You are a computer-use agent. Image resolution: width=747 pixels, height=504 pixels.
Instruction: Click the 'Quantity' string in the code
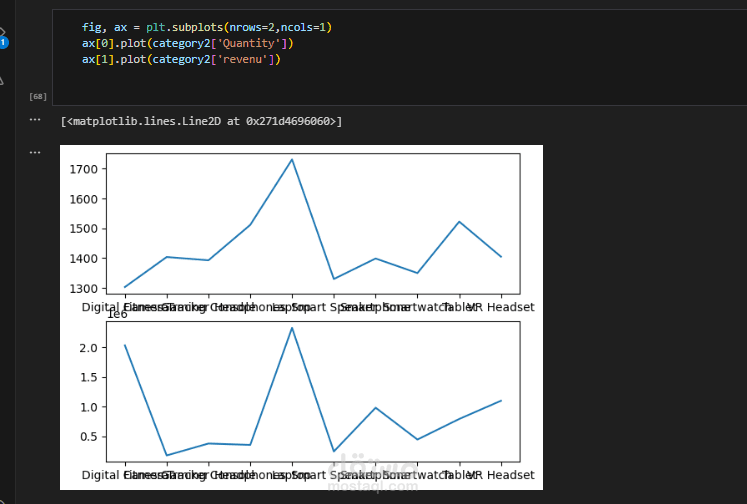pos(257,44)
